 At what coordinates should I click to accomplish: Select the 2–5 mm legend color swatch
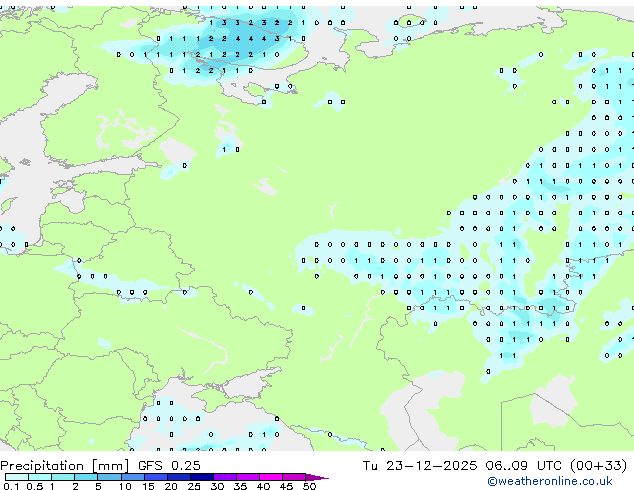click(x=86, y=477)
